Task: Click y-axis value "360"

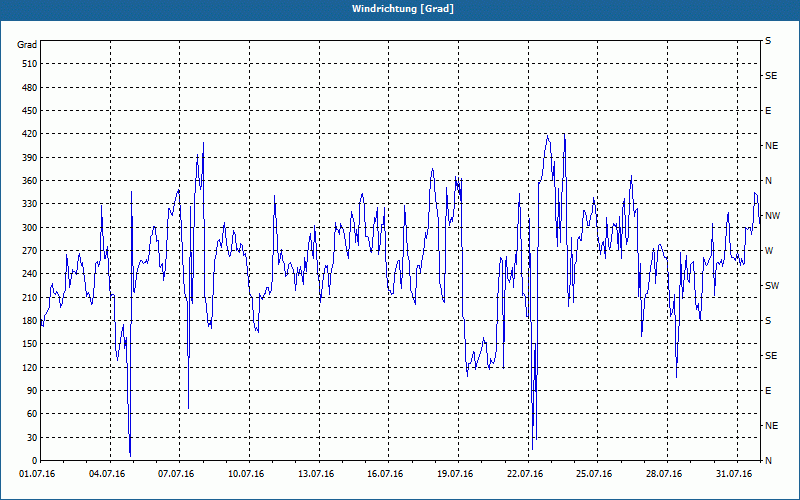Action: tap(30, 181)
